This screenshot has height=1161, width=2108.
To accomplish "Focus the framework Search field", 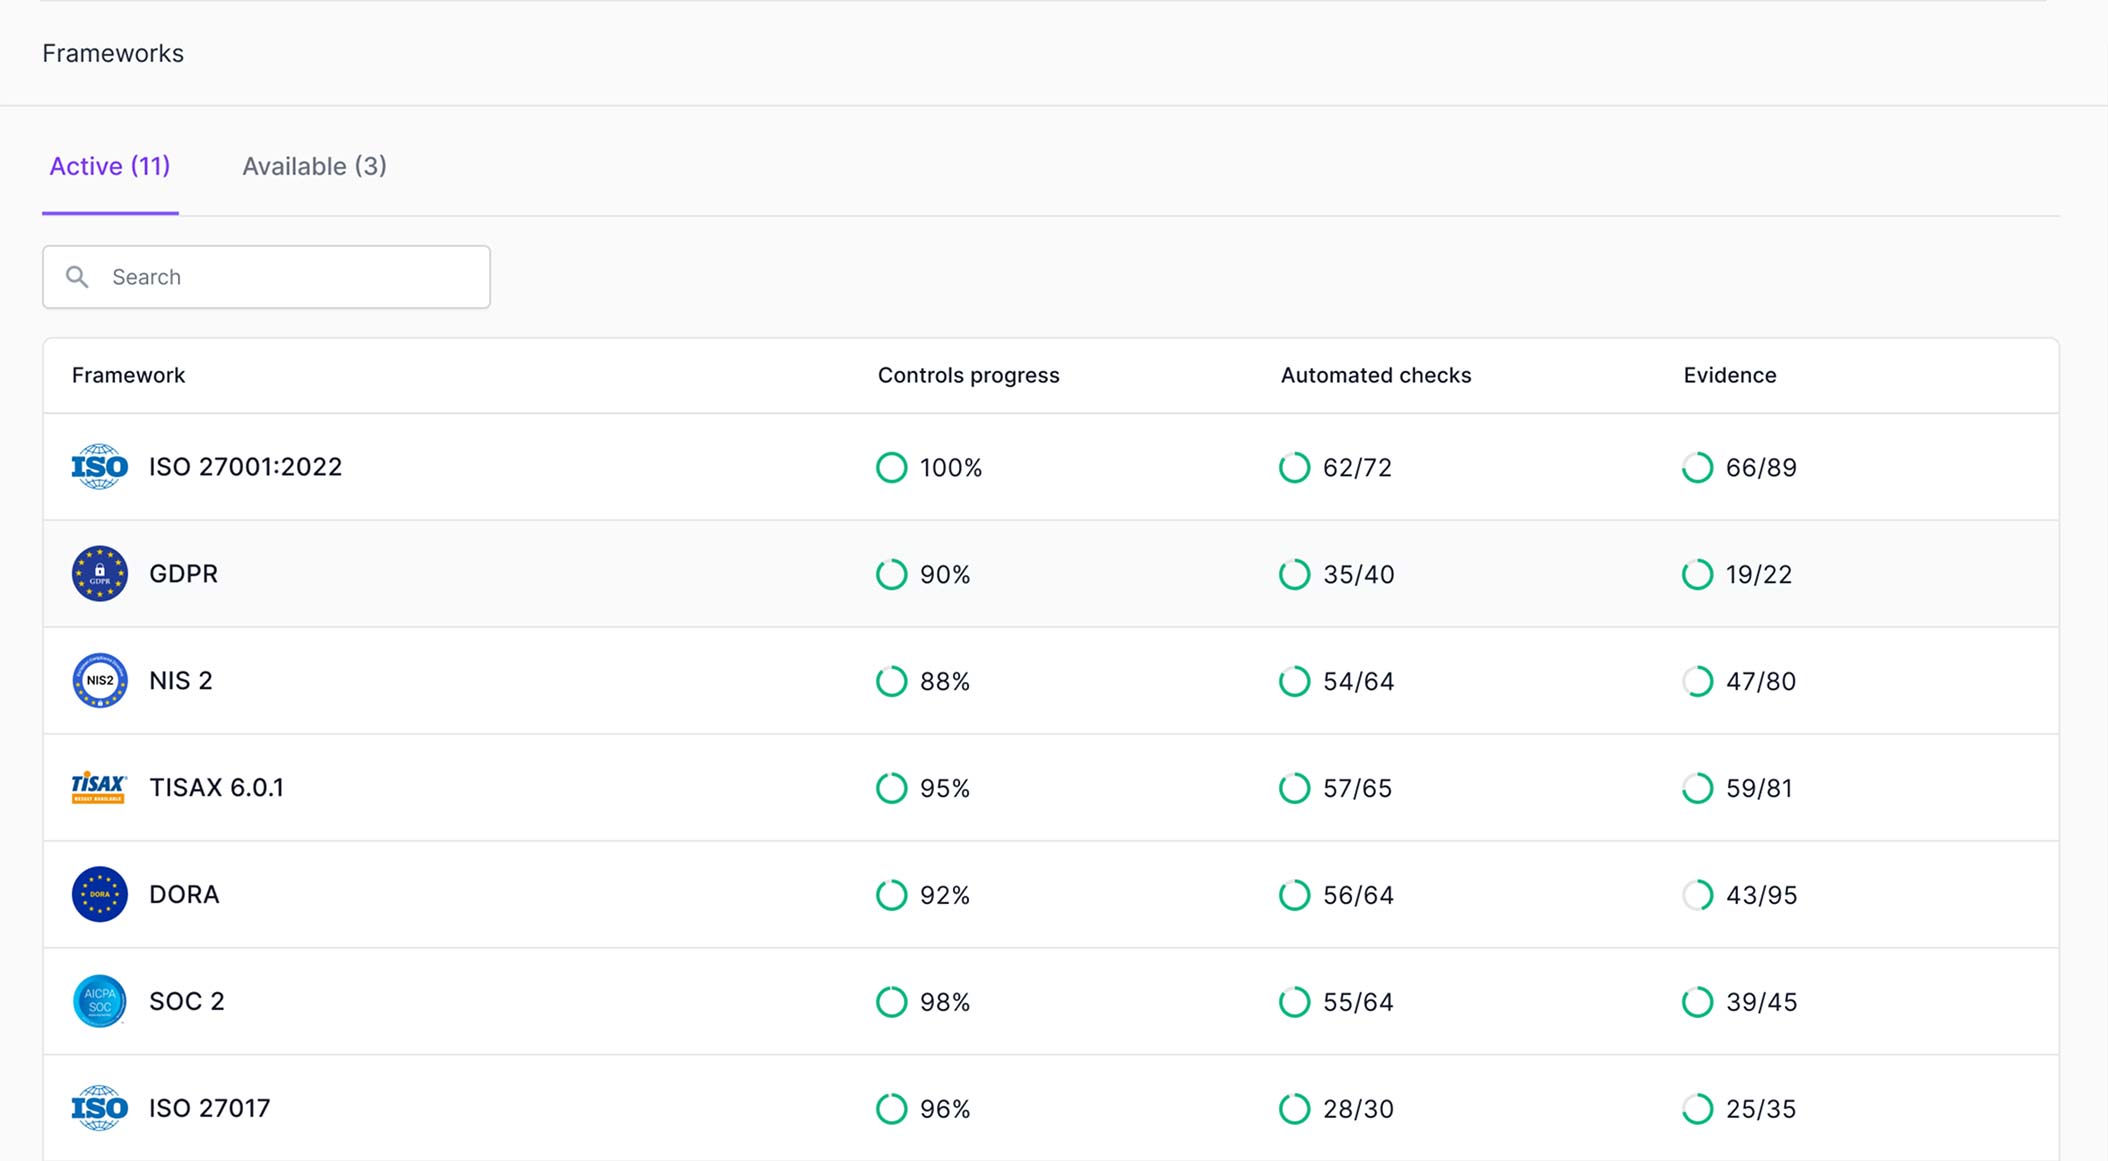I will point(266,277).
